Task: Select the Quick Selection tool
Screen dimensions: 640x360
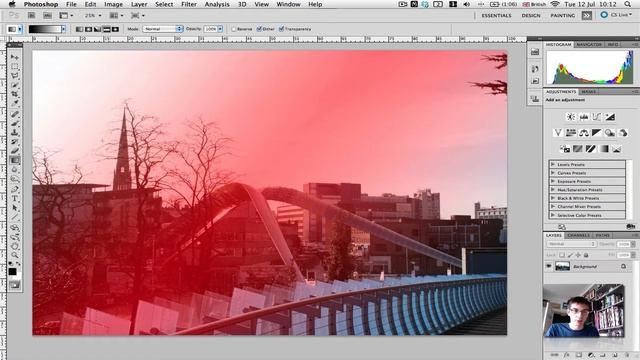Action: (15, 85)
